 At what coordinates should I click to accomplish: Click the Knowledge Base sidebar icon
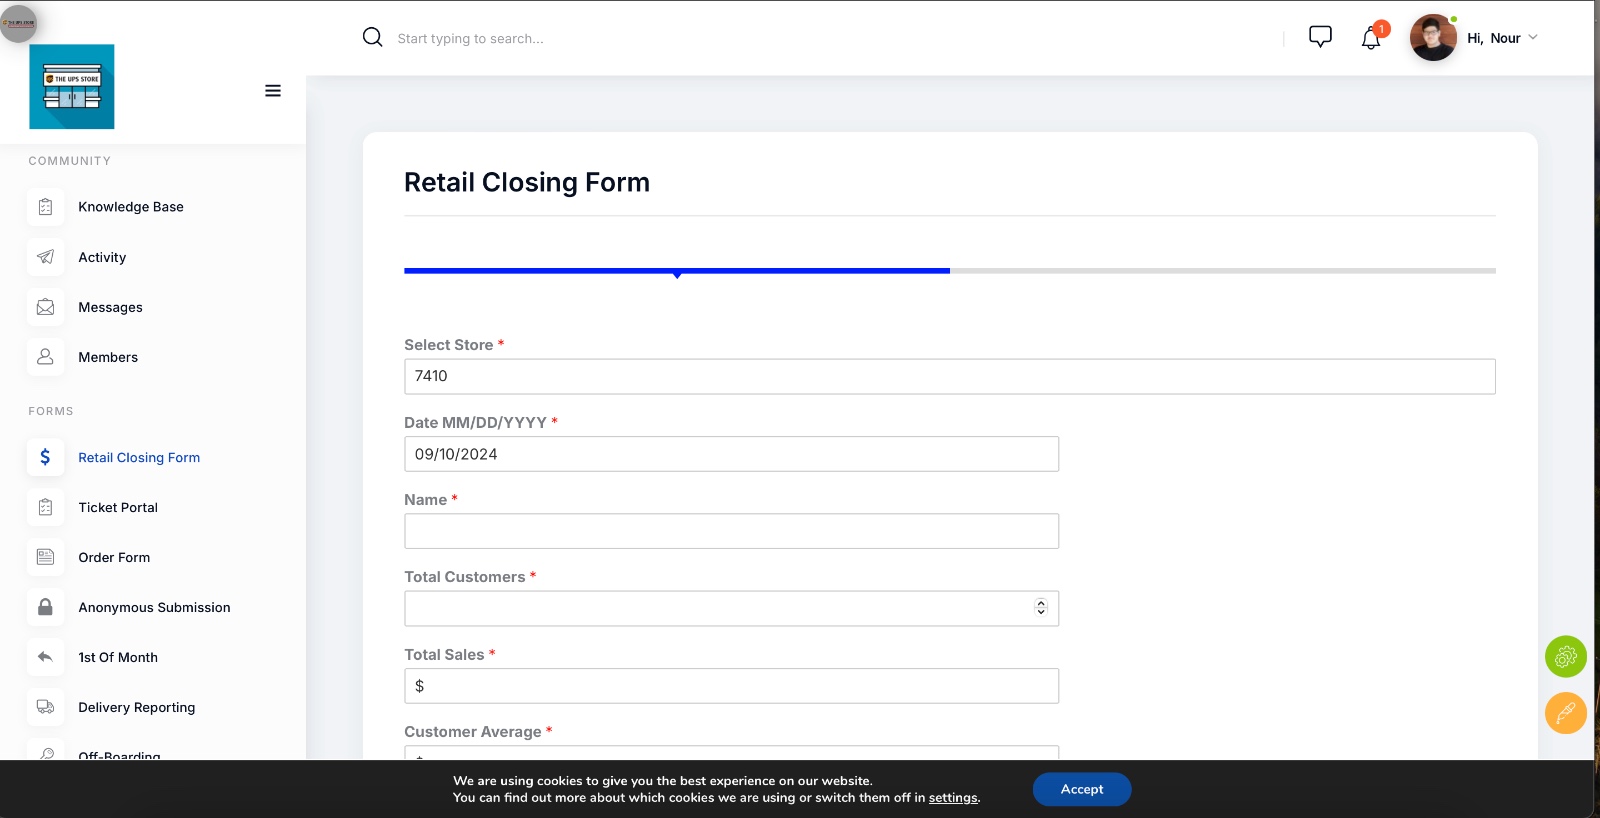46,207
